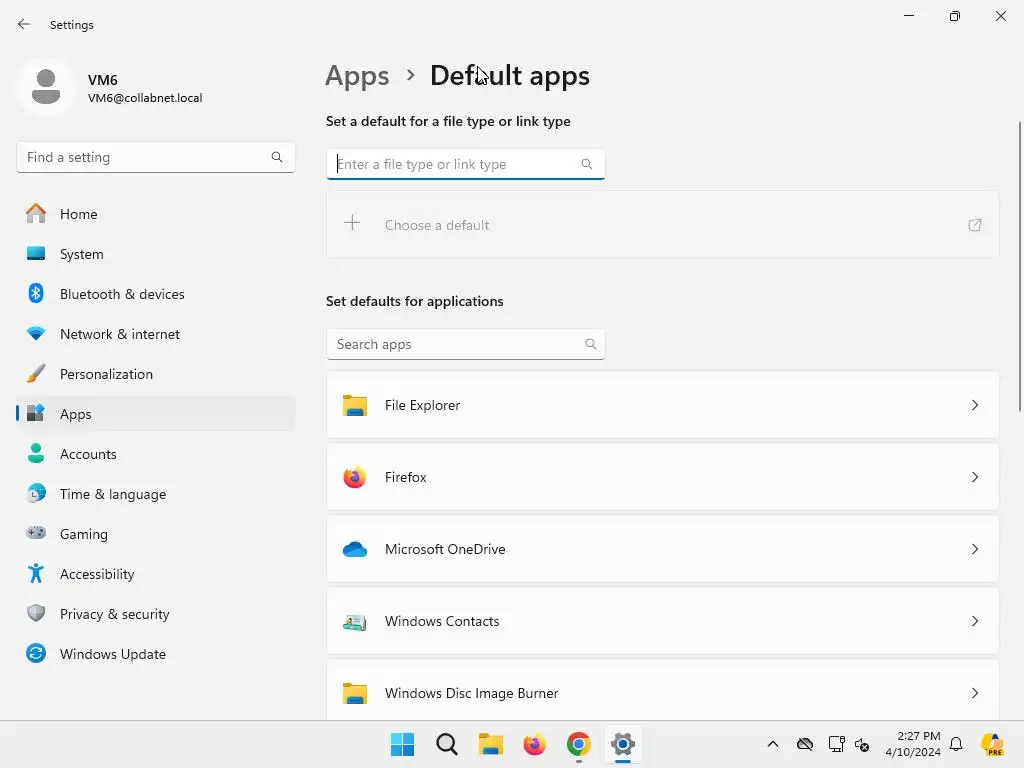
Task: Go to Personalization settings
Action: [x=156, y=374]
